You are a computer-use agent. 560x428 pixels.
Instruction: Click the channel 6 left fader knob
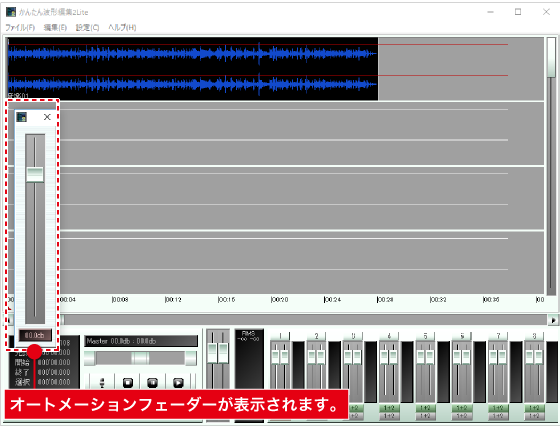point(457,357)
